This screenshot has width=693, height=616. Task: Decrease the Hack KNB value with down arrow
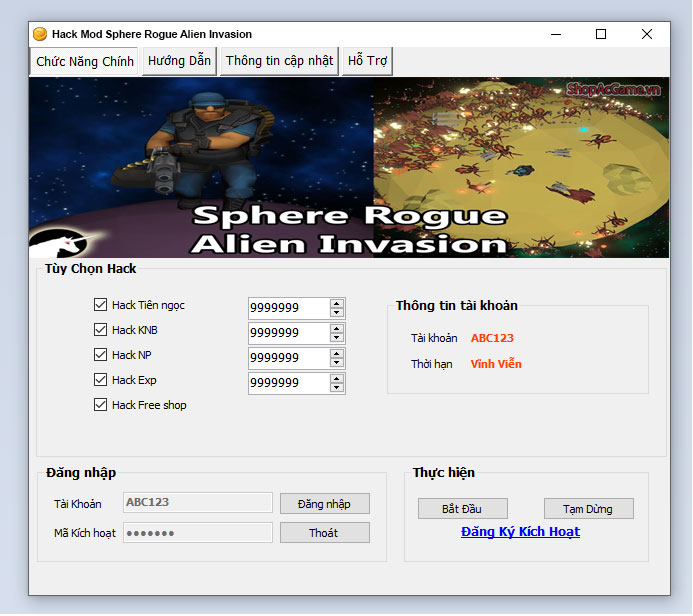click(337, 338)
